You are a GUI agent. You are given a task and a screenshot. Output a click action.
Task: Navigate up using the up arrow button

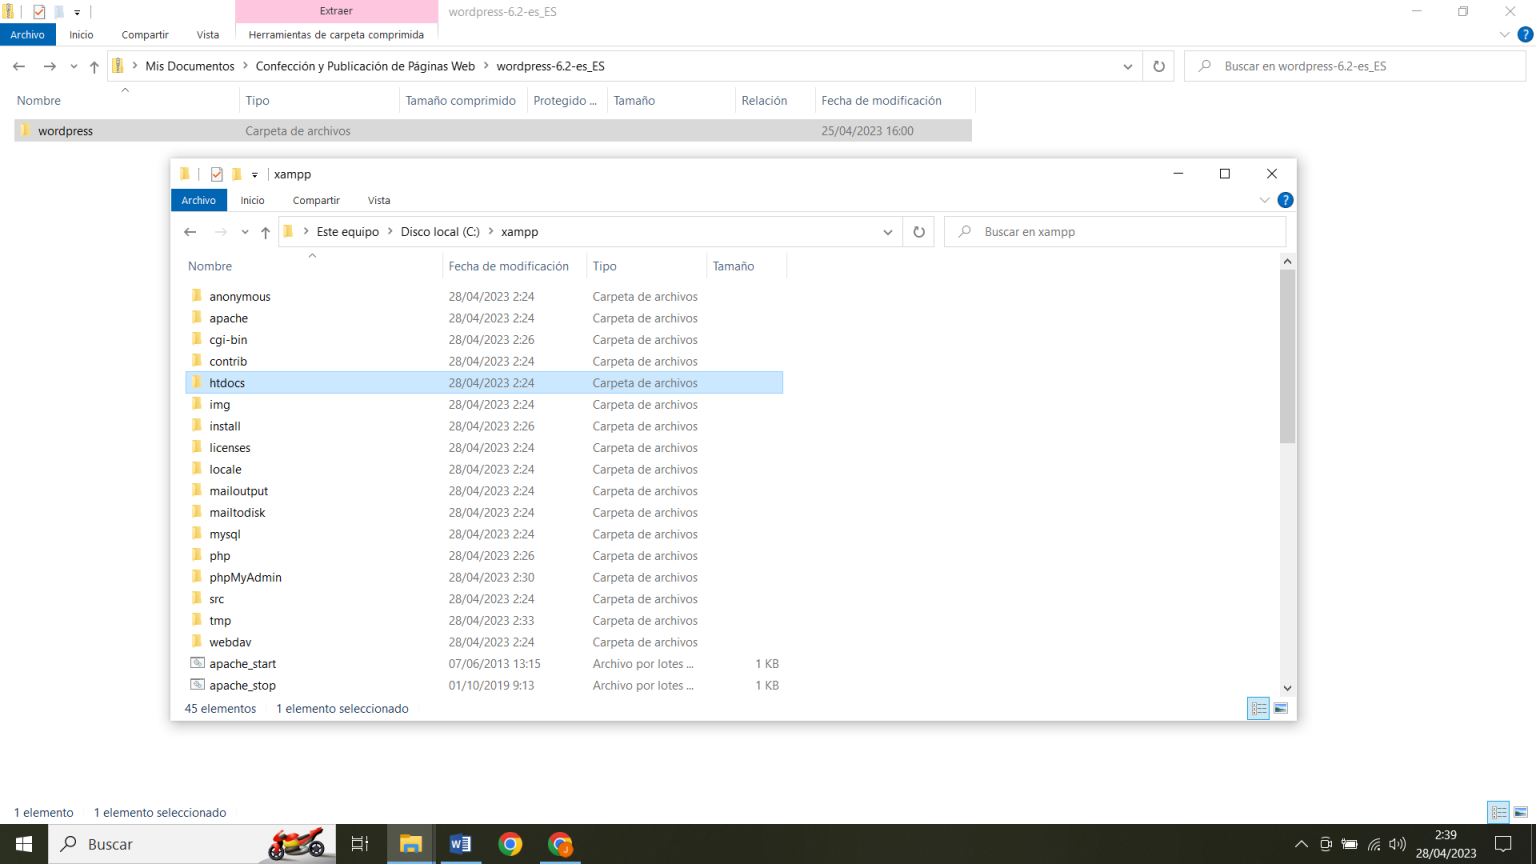(x=265, y=231)
